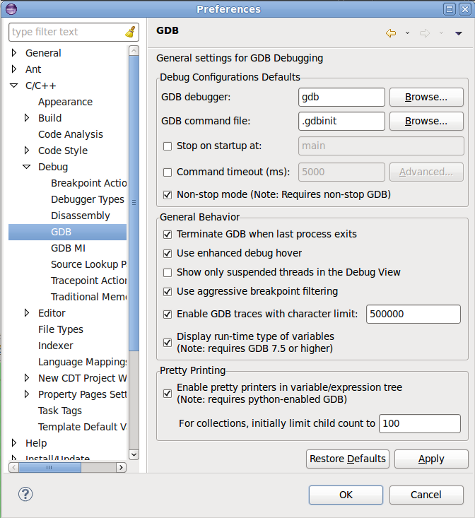Click the horizontal scrollbar right arrow
This screenshot has width=475, height=518.
click(x=121, y=468)
